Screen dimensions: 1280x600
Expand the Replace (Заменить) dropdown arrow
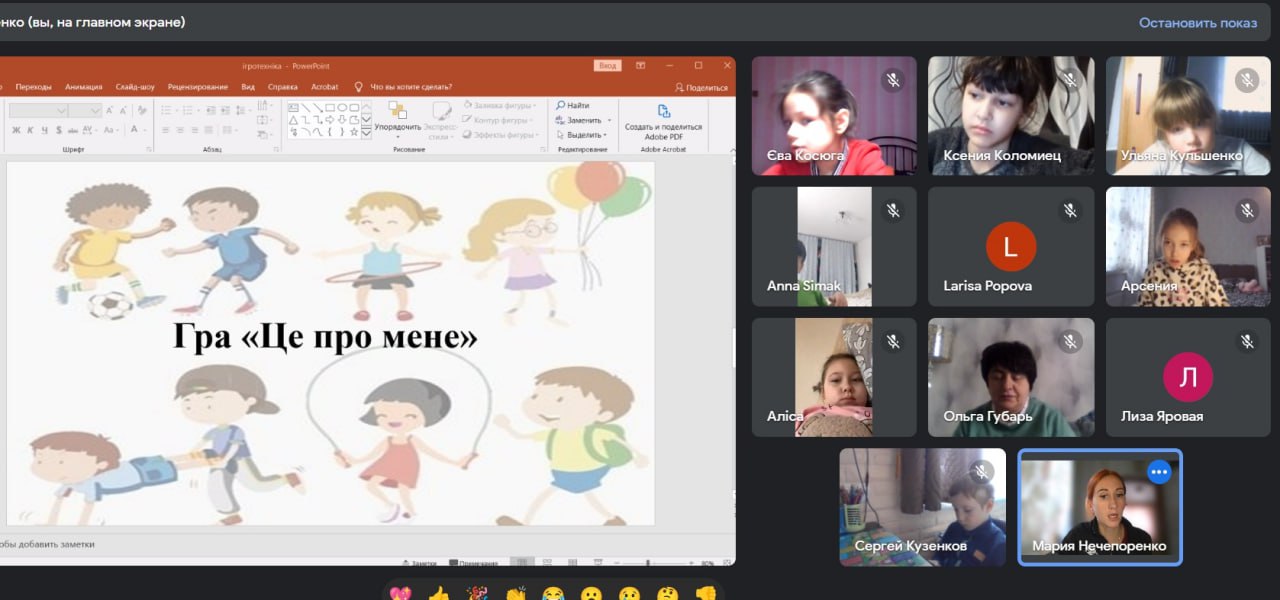[x=610, y=120]
